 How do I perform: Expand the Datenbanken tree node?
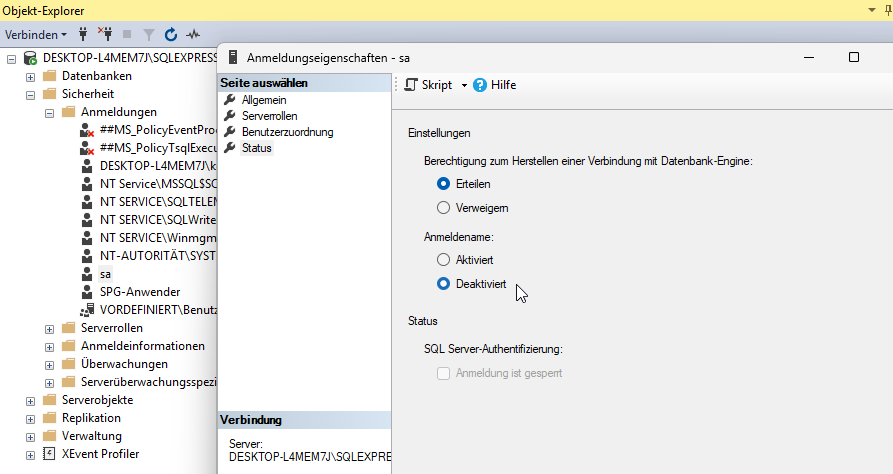click(31, 76)
